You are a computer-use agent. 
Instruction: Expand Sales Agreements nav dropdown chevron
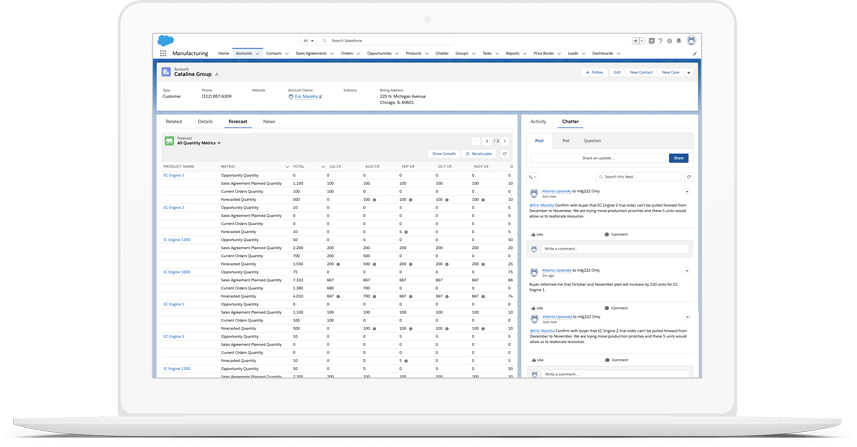click(332, 54)
